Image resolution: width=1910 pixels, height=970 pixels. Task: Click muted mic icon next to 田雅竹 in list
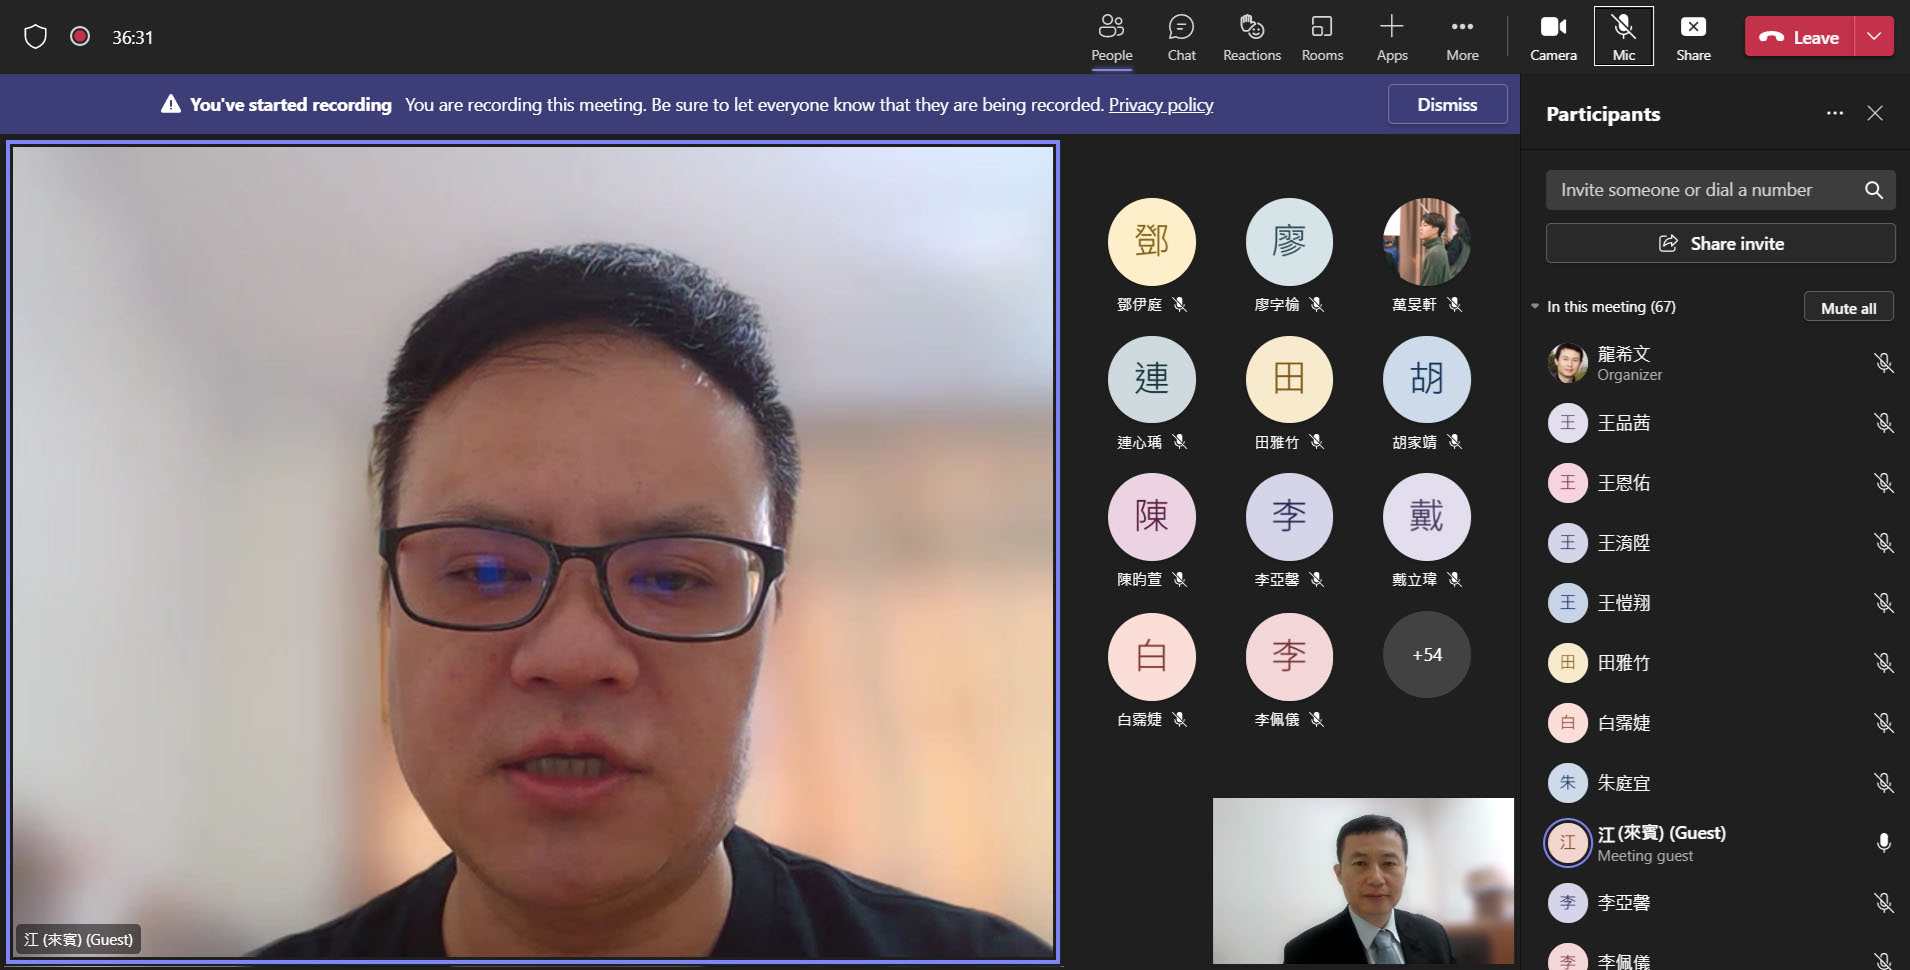[1884, 663]
